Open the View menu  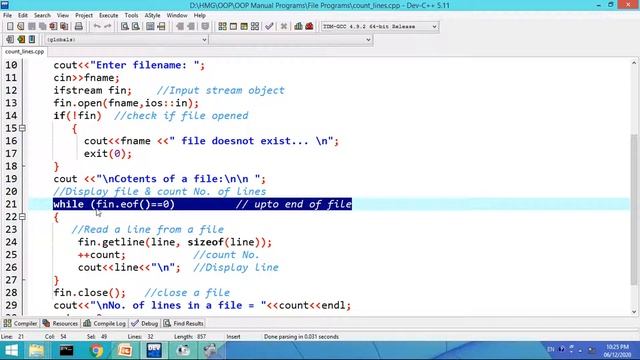coord(62,15)
